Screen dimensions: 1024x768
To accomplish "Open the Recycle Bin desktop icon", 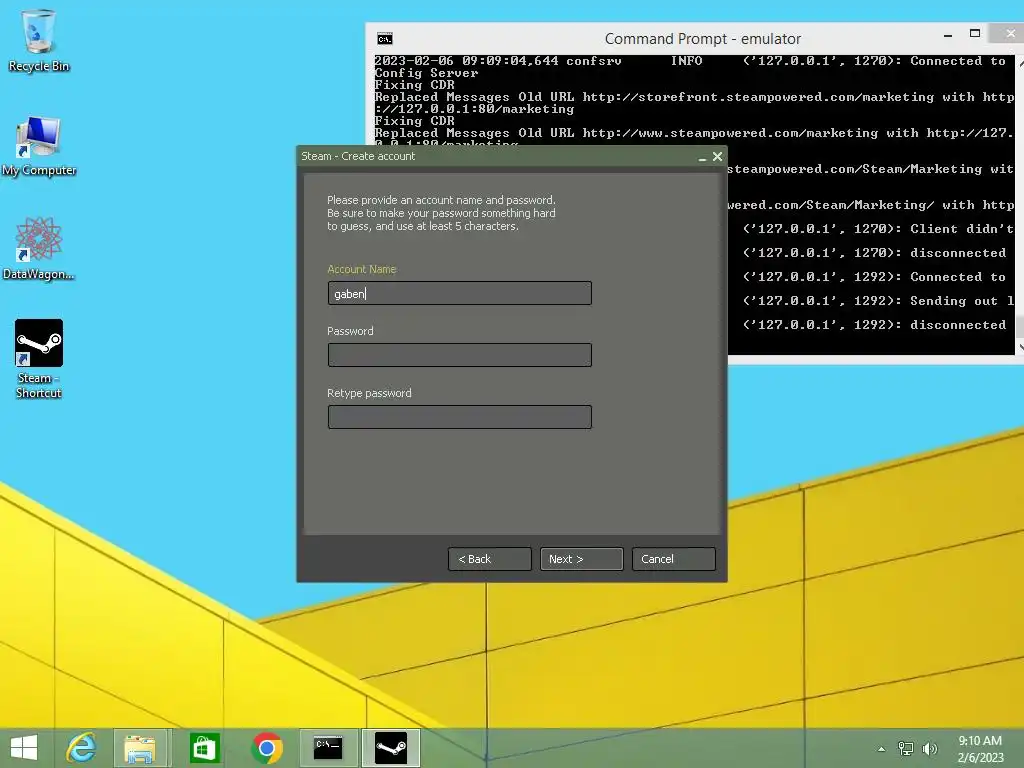I will (x=39, y=41).
